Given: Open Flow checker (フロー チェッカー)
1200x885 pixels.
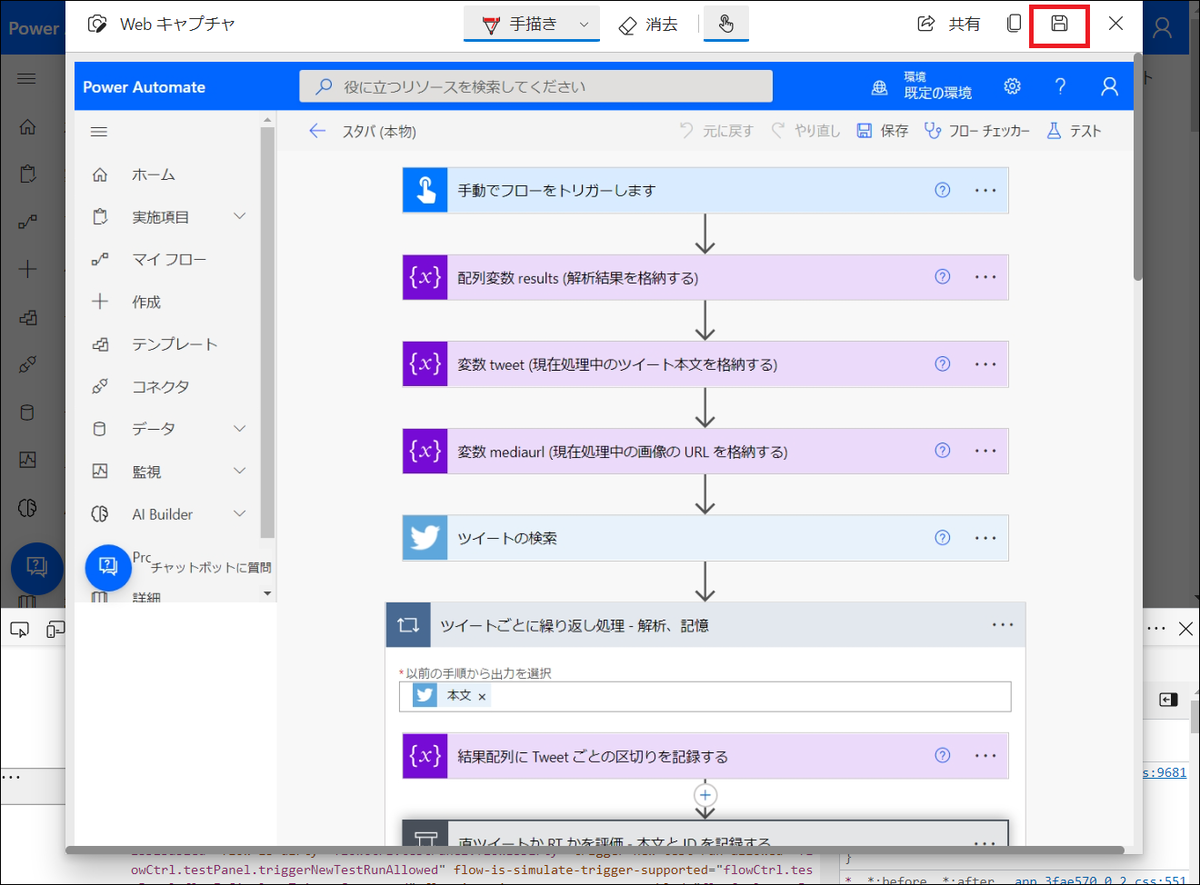Looking at the screenshot, I should tap(977, 131).
